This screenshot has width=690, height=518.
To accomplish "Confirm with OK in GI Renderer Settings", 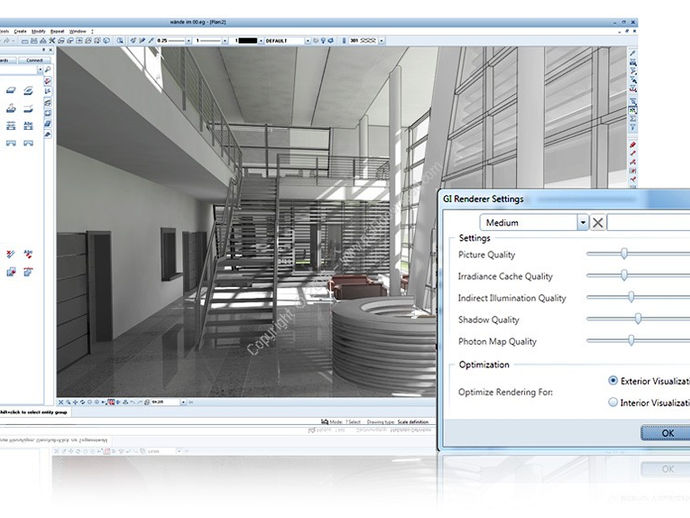I will coord(666,433).
